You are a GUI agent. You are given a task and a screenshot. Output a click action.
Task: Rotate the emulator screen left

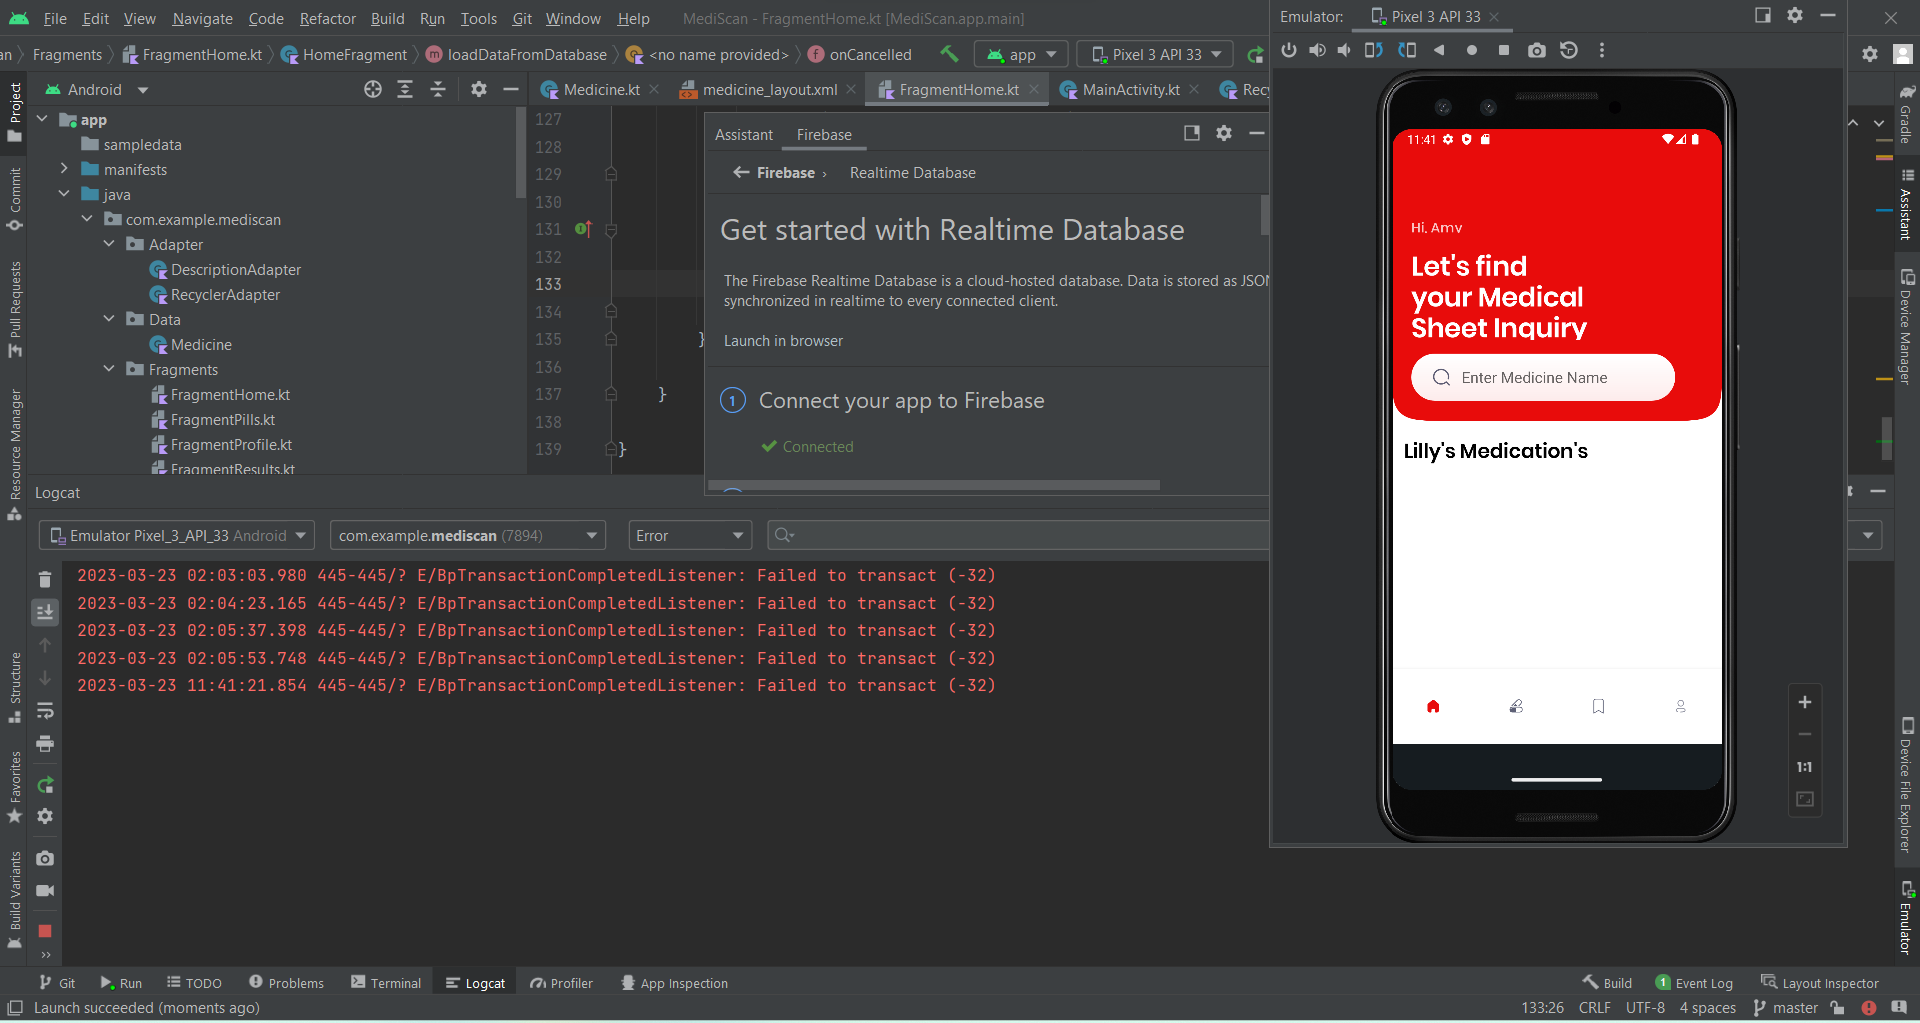coord(1372,50)
